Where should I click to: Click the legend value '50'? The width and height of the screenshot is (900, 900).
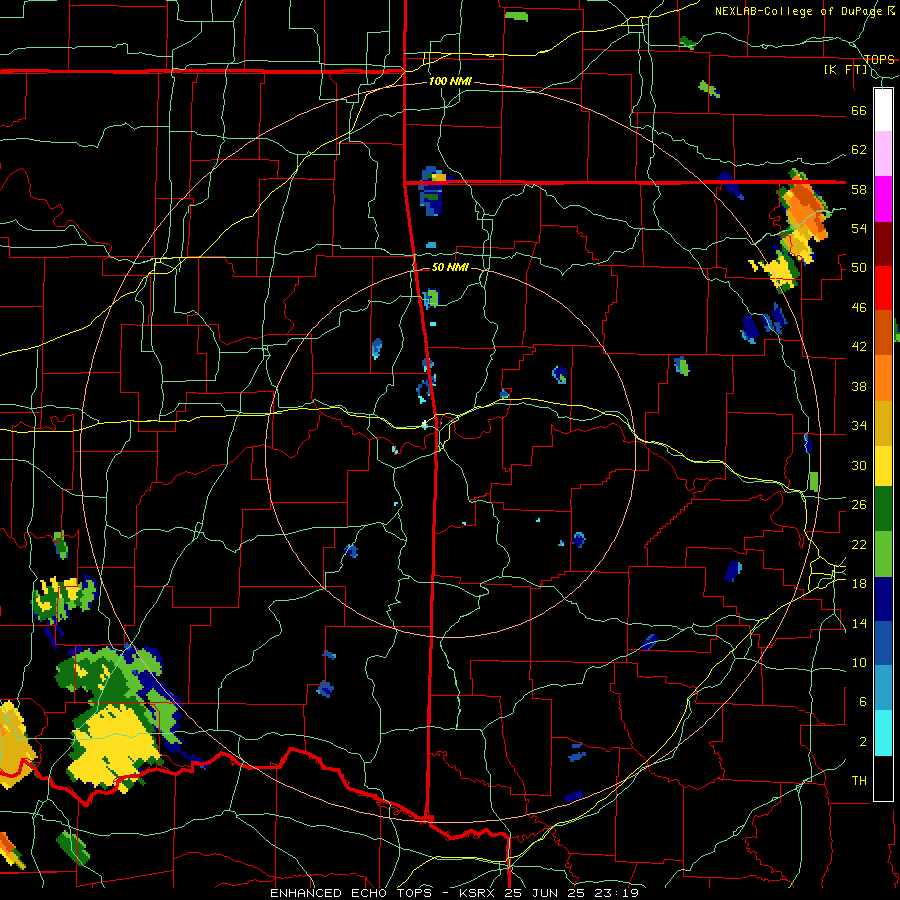(x=859, y=268)
